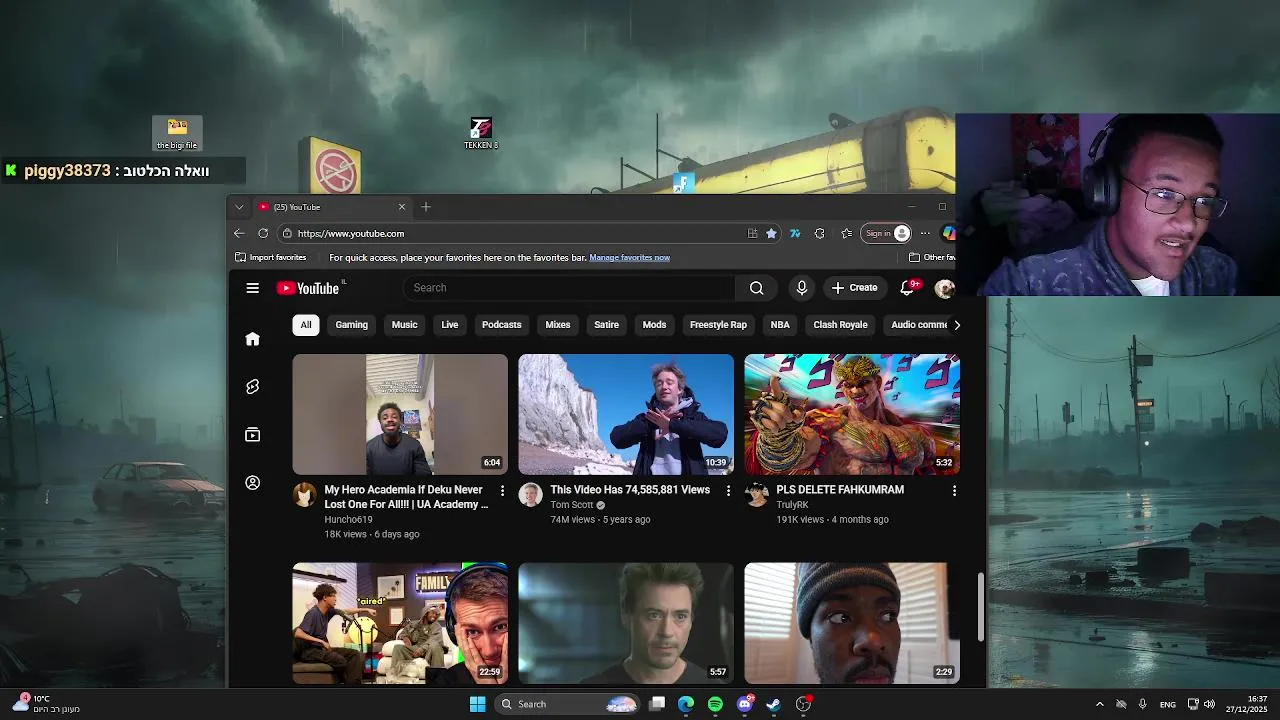Start voice search with microphone icon
1280x720 pixels.
tap(801, 288)
